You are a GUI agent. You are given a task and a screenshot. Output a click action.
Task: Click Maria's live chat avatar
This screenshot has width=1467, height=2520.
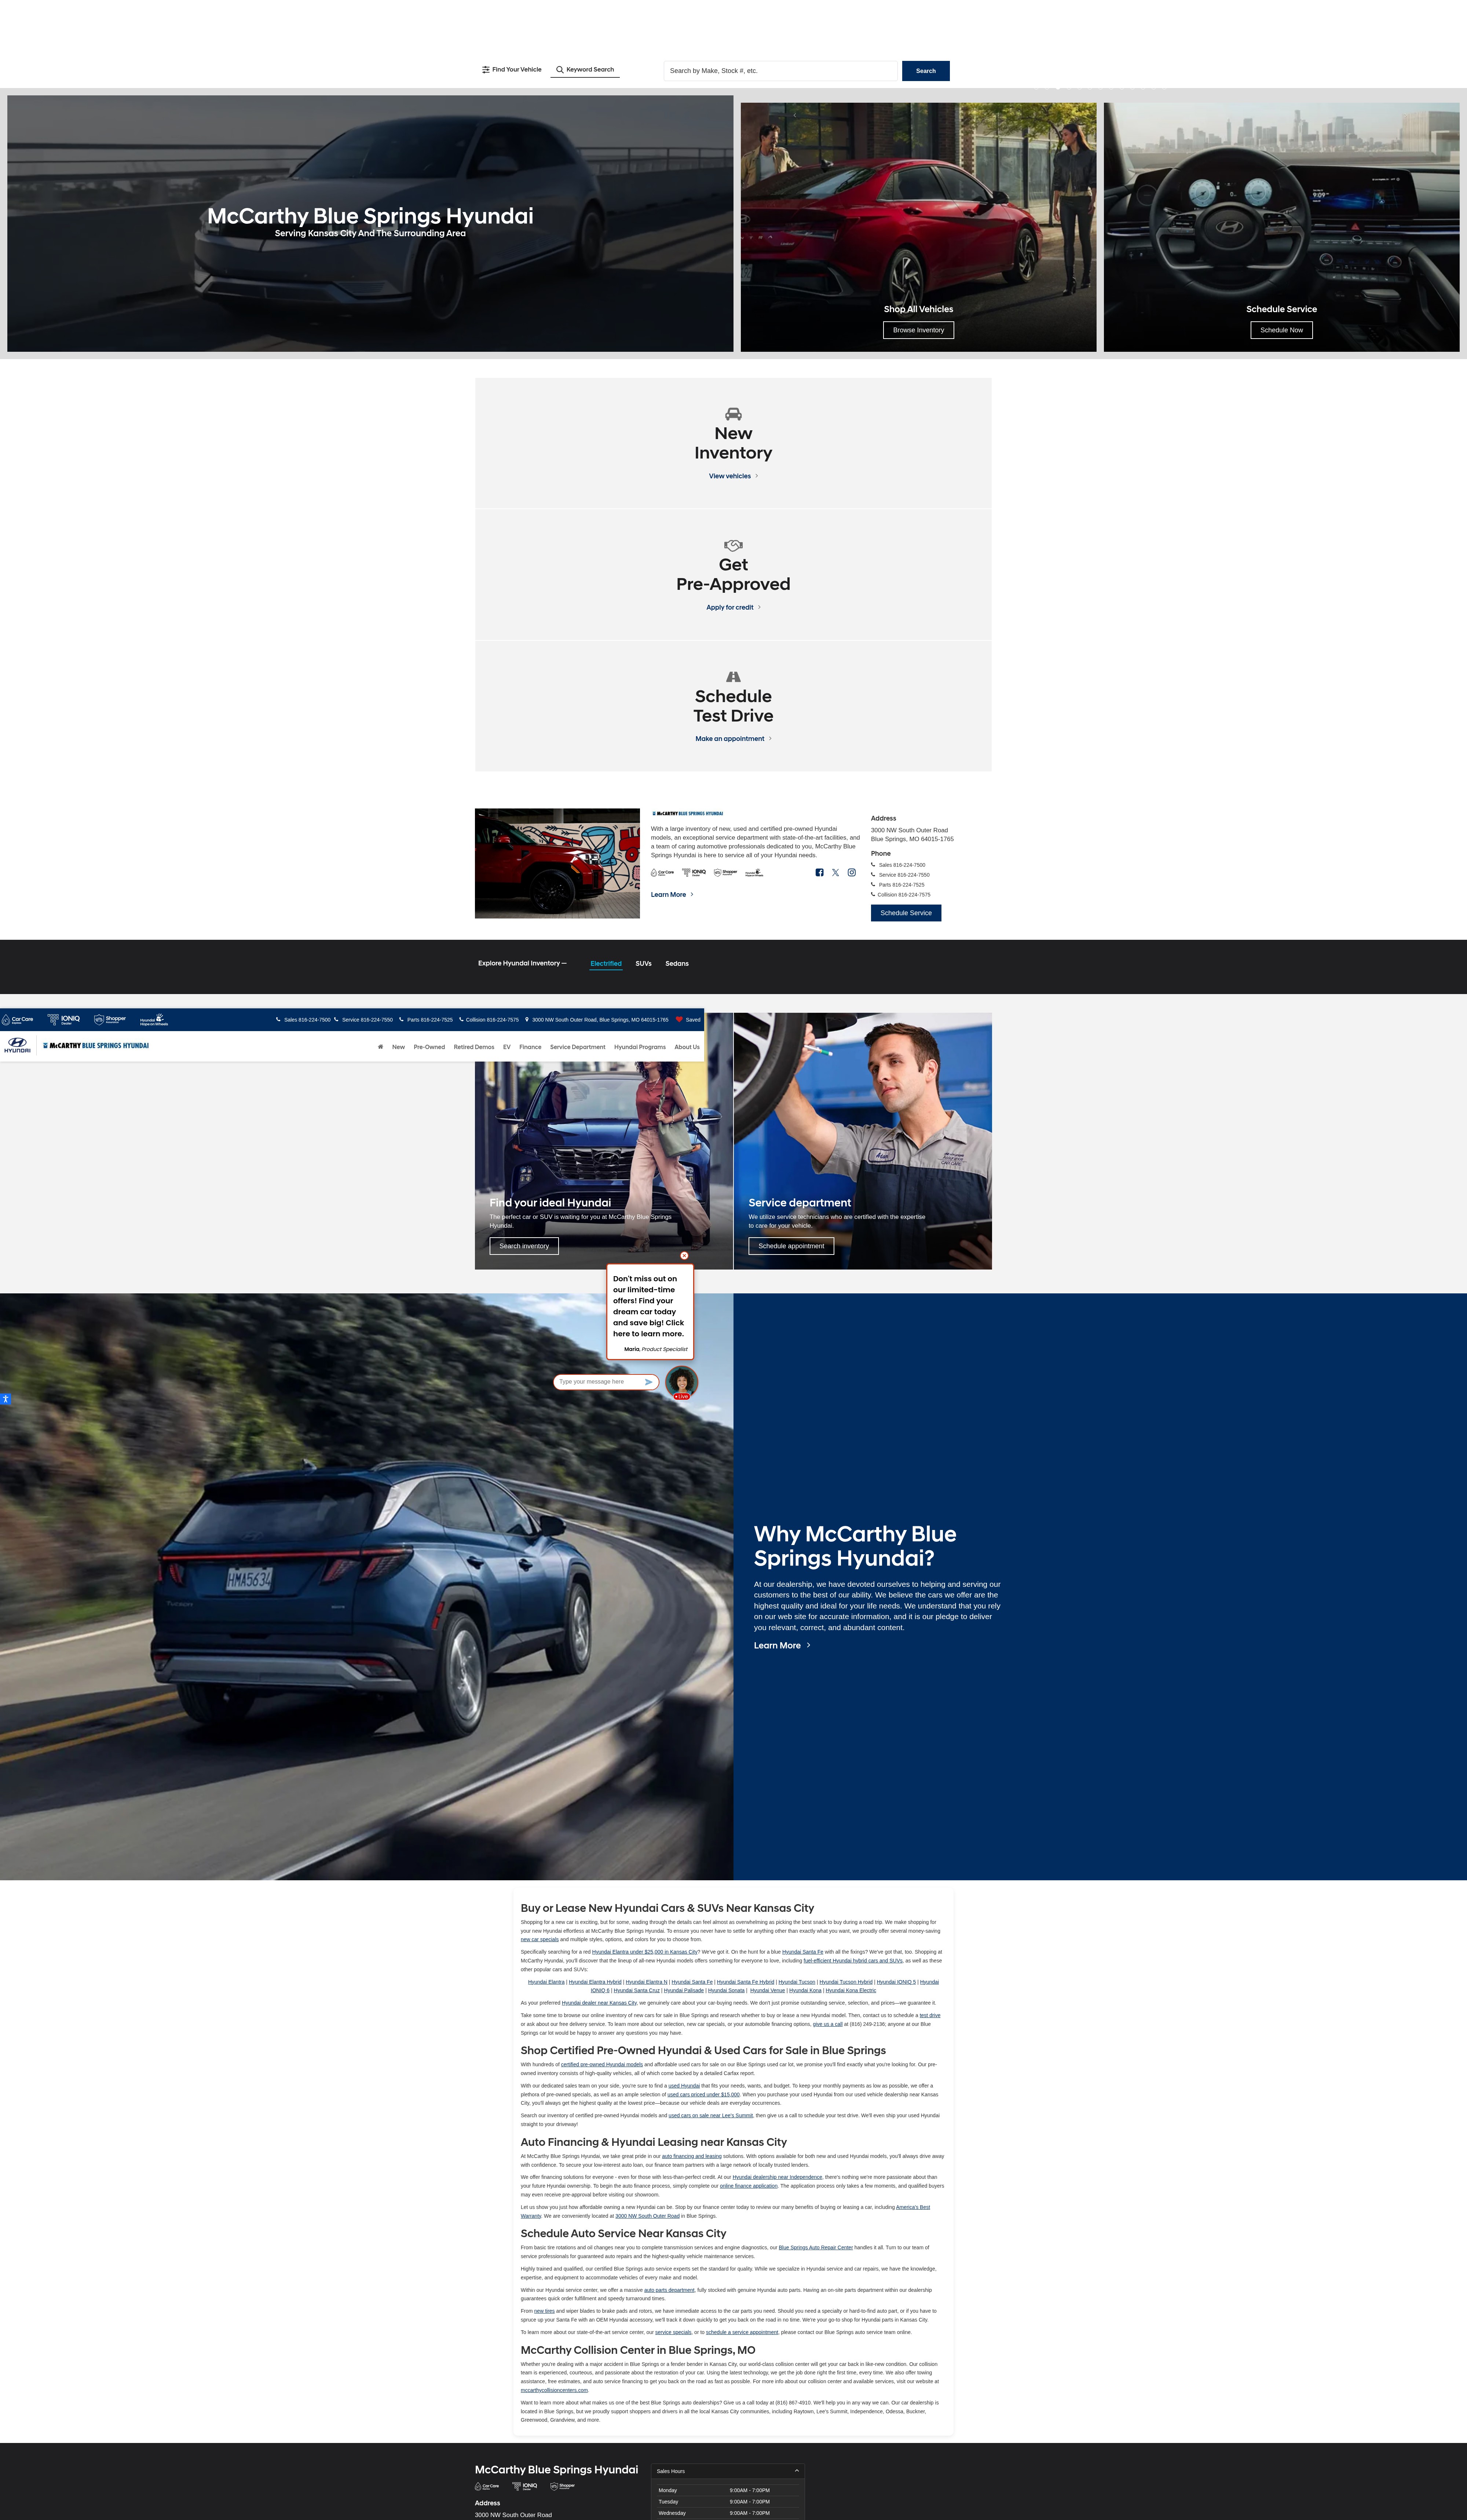click(682, 1382)
